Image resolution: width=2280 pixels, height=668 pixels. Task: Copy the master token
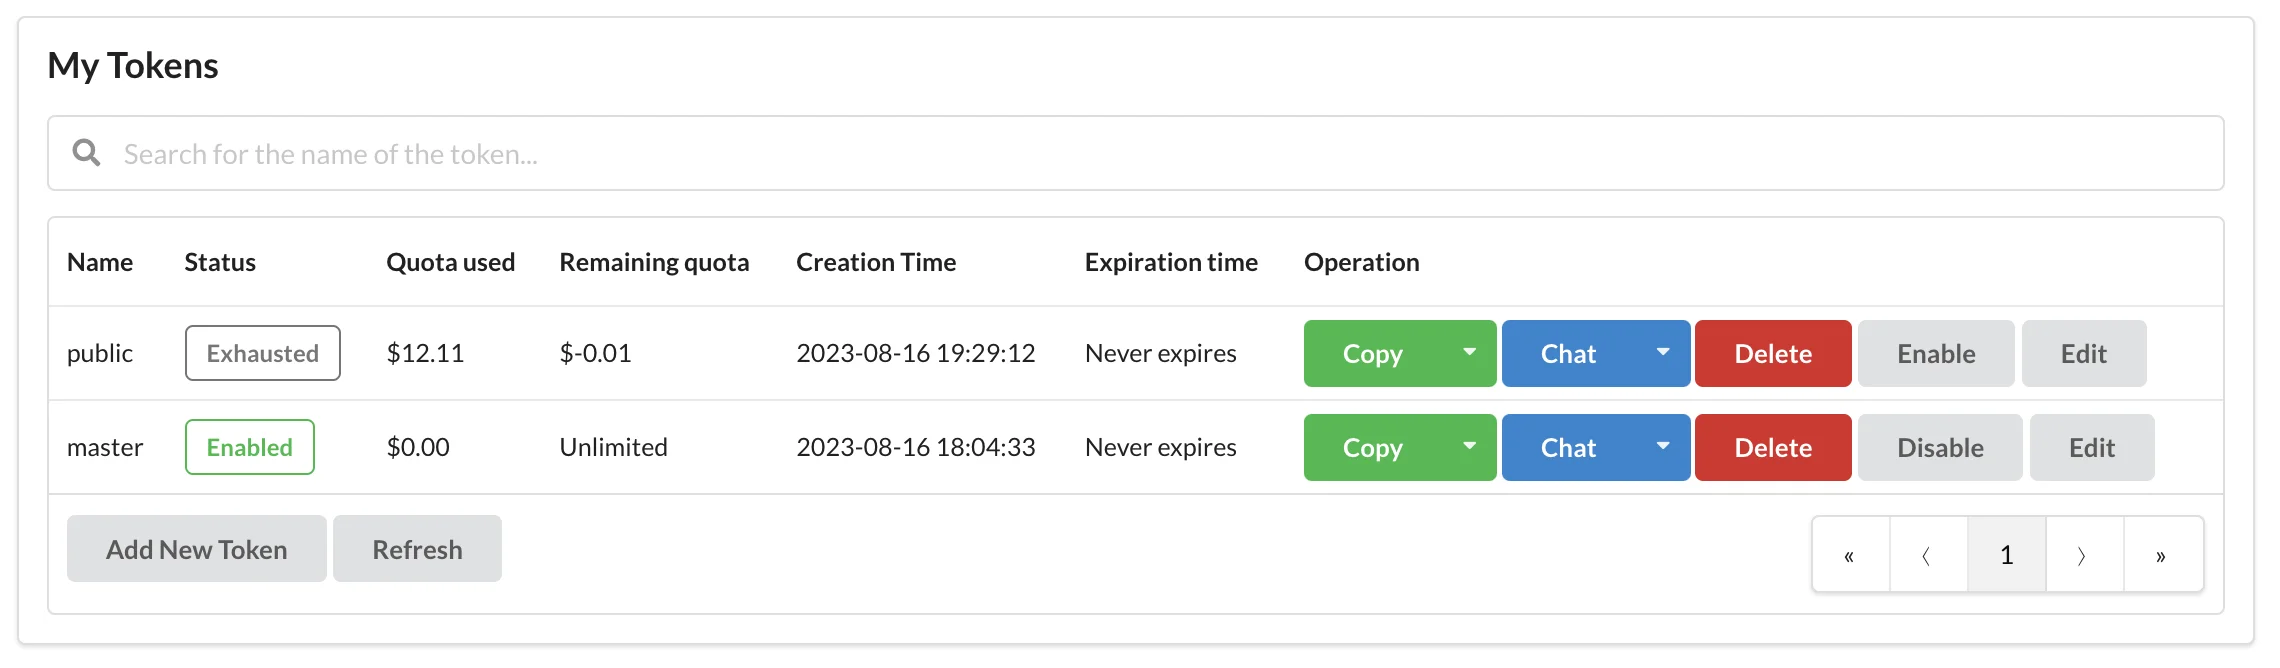coord(1372,448)
